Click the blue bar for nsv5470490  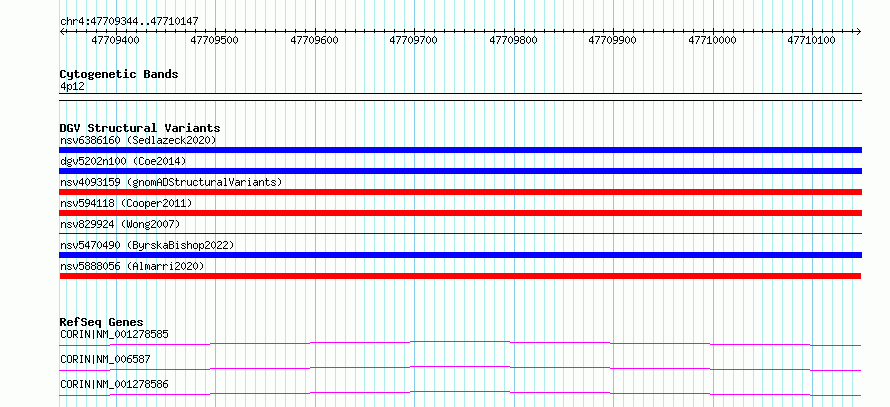460,255
